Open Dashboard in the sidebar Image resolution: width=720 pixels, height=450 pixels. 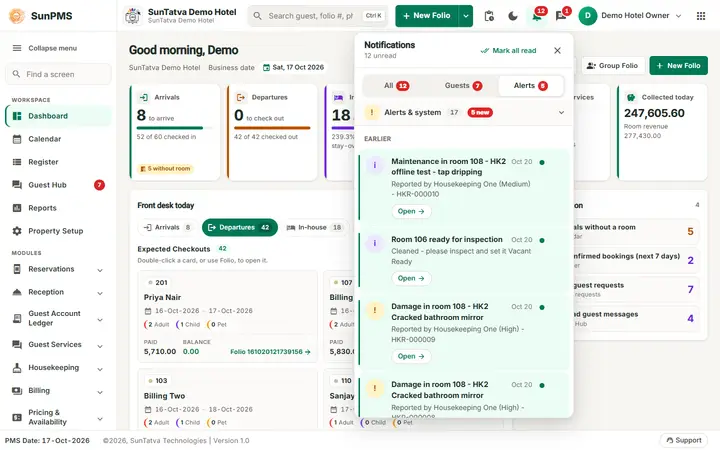tap(58, 116)
